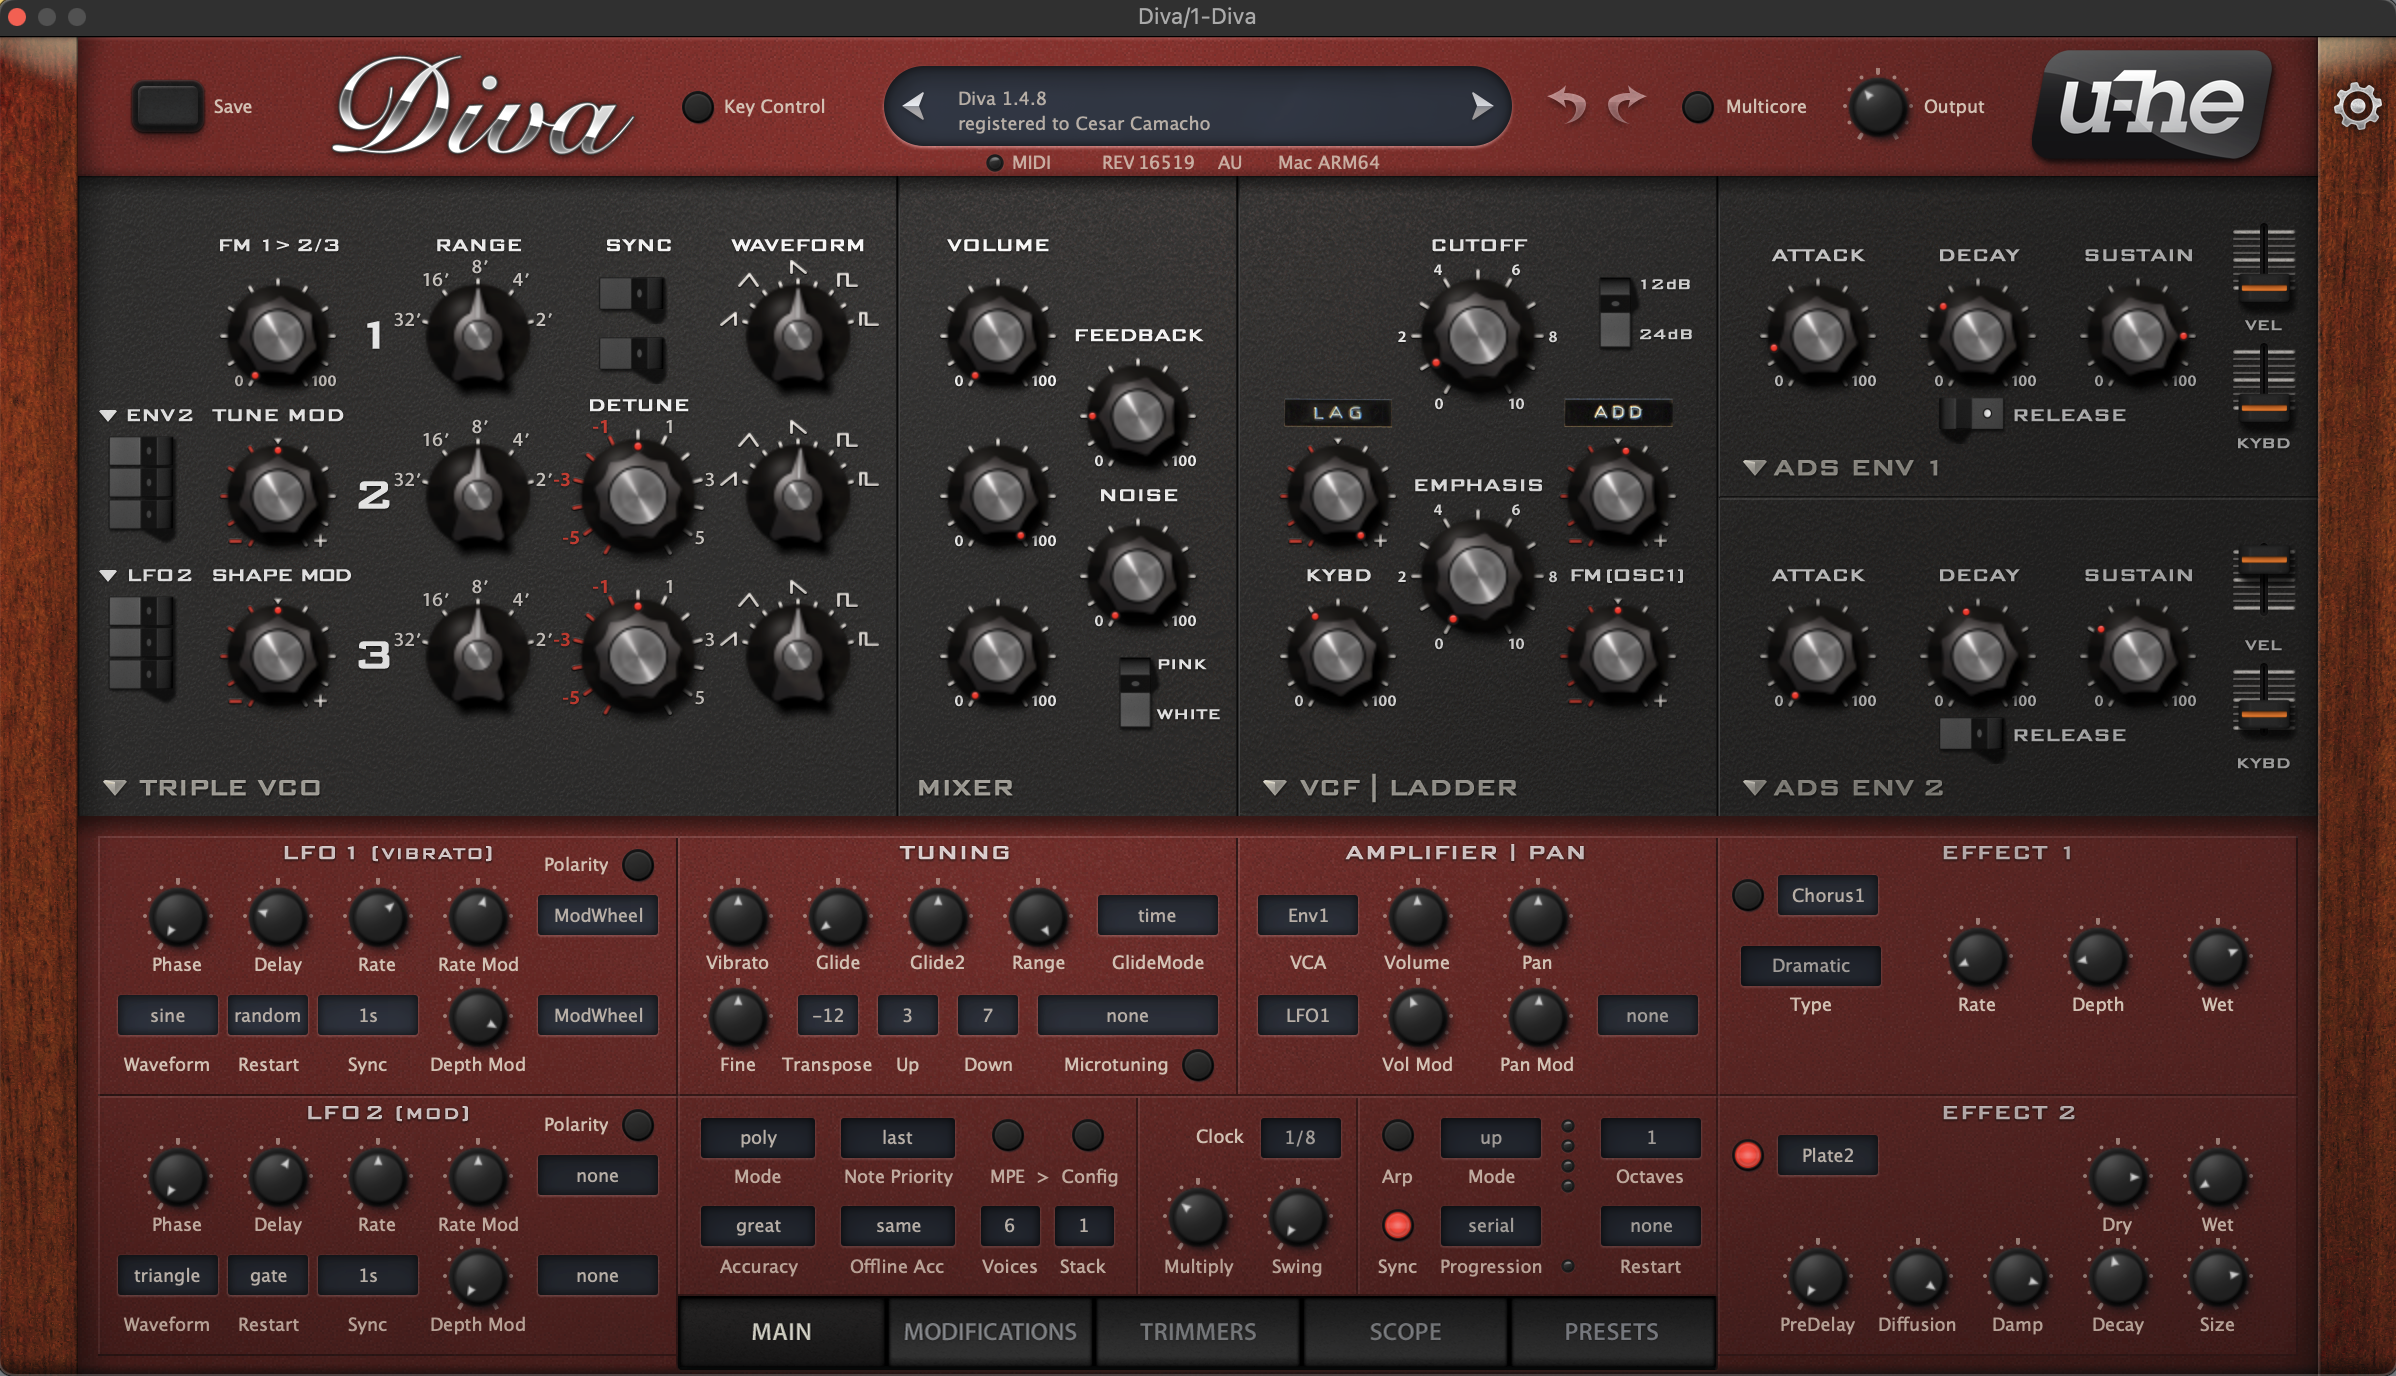Click ADS Env 1 Attack knob
The image size is (2396, 1376).
pyautogui.click(x=1817, y=335)
